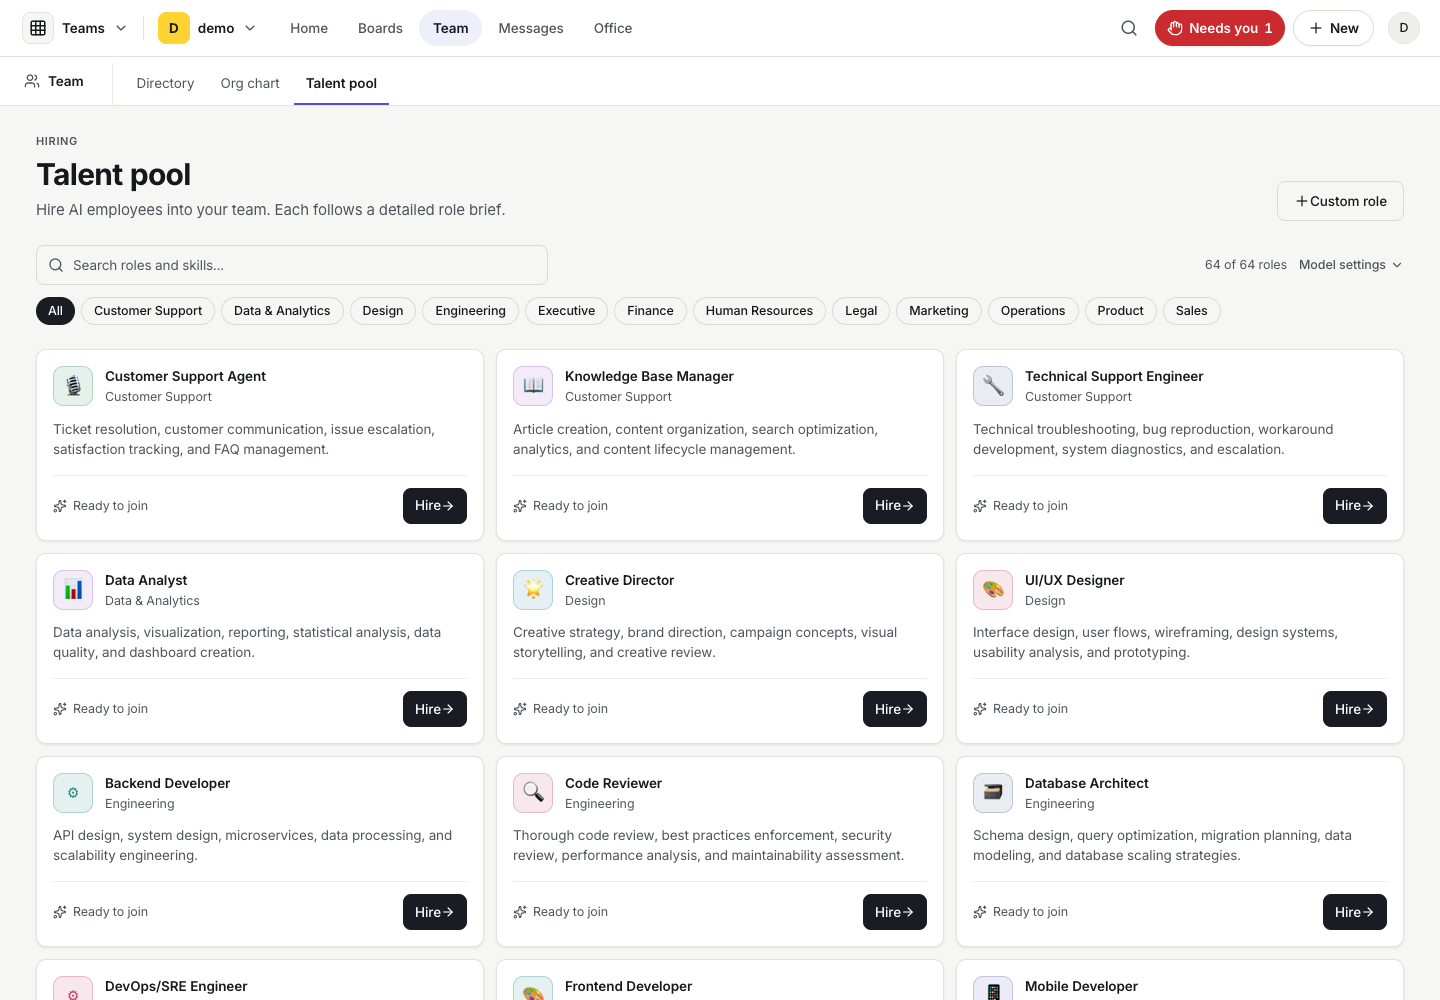The image size is (1440, 1000).
Task: Hire the Customer Support Agent
Action: point(435,506)
